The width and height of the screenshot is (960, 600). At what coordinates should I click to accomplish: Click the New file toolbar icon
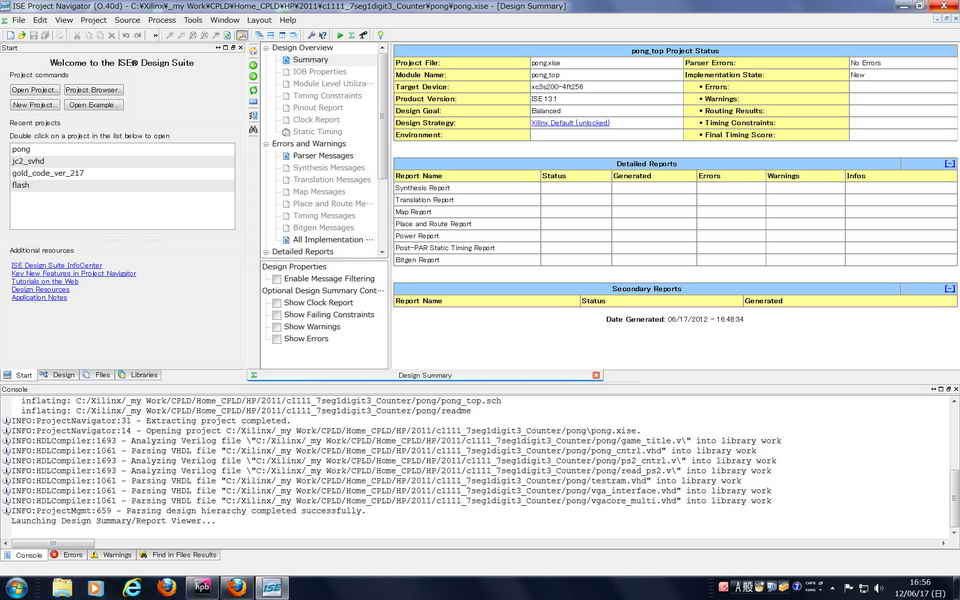coord(10,36)
